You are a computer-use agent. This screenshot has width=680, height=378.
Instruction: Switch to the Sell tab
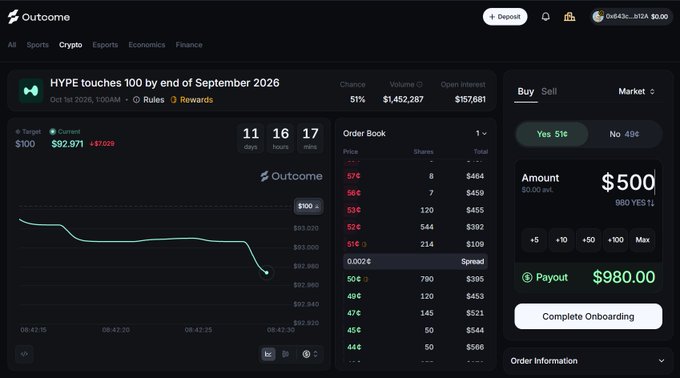click(x=549, y=91)
